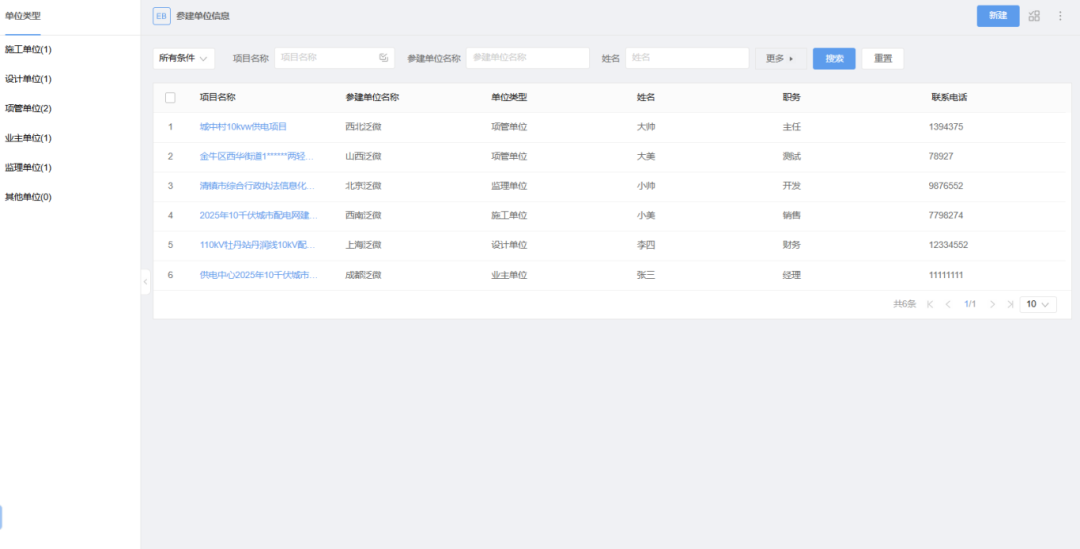
Task: Focus the 参建单位名称 search input
Action: coord(528,58)
